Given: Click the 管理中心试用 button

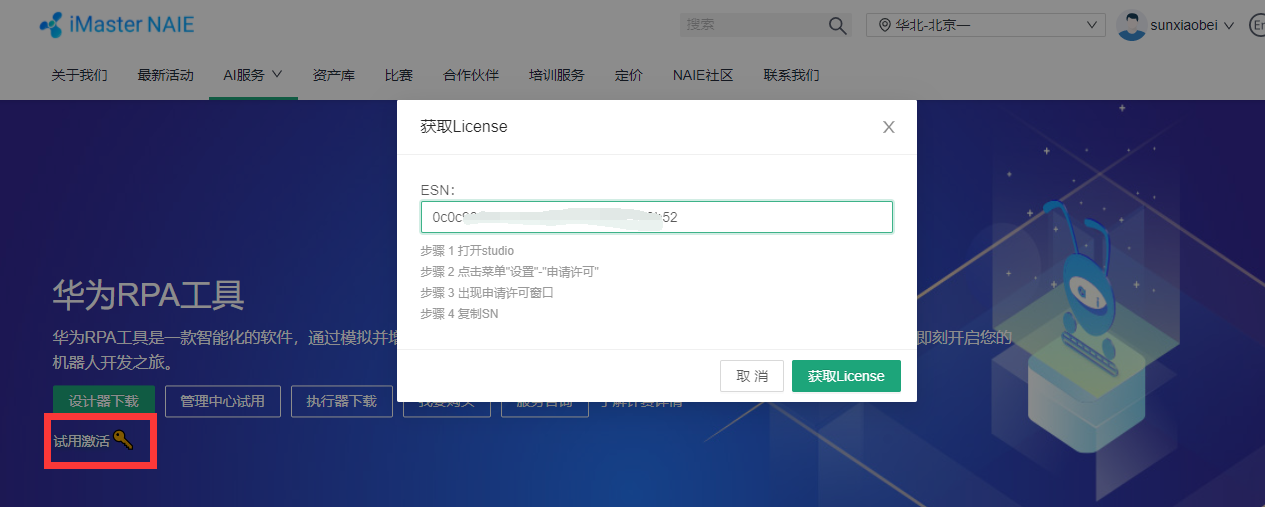Looking at the screenshot, I should (223, 401).
